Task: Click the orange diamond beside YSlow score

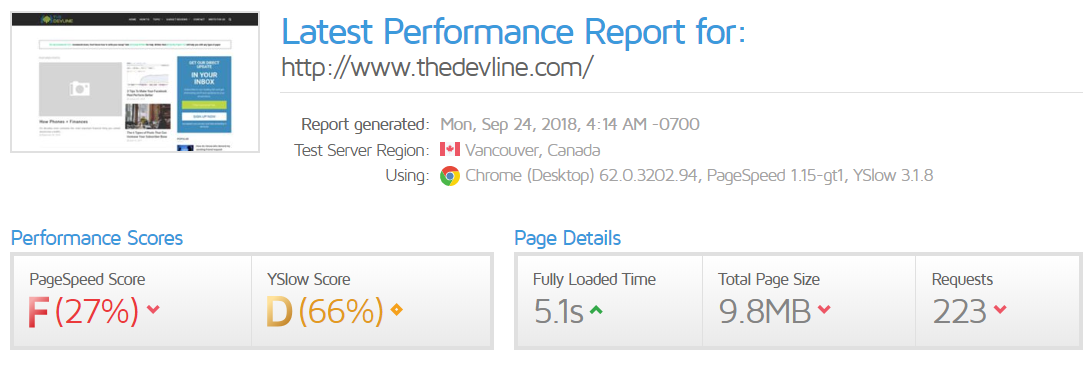Action: 396,310
